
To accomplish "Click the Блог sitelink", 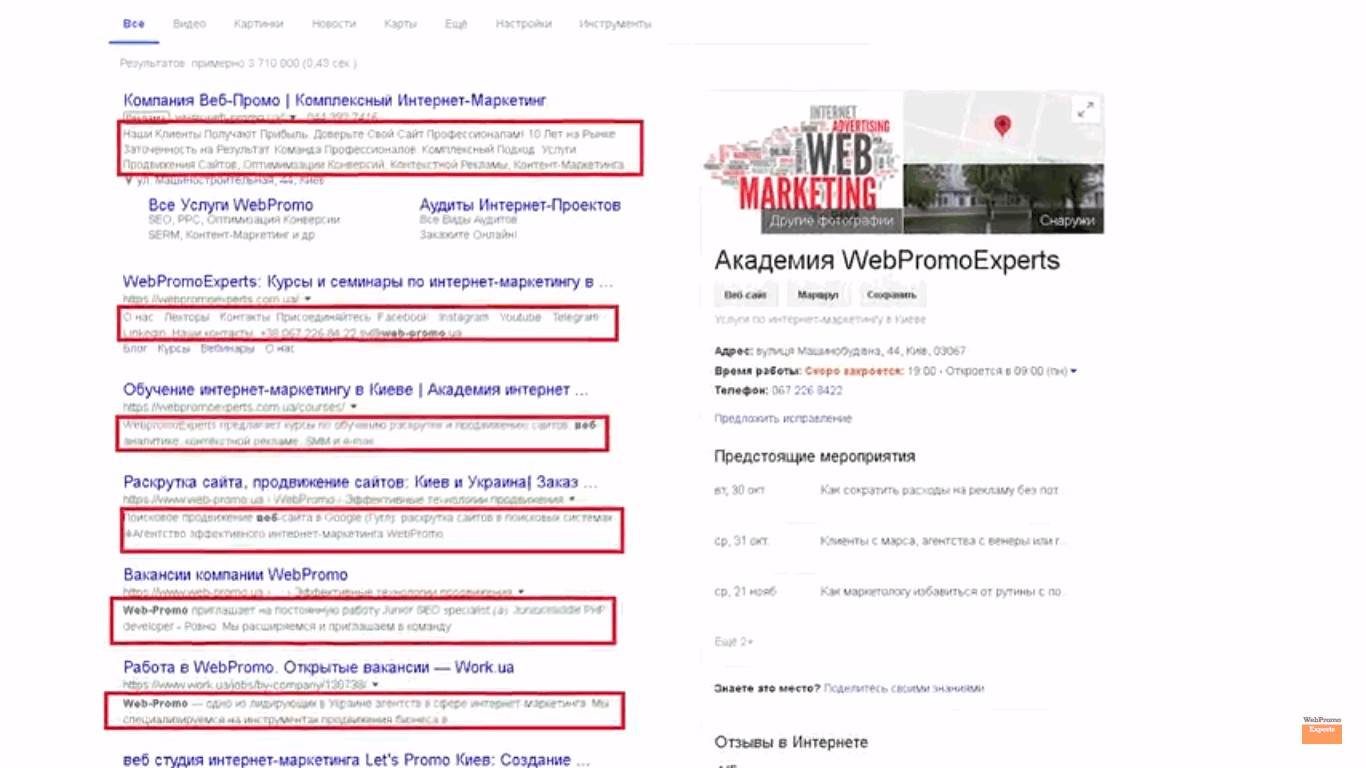I will tap(135, 349).
